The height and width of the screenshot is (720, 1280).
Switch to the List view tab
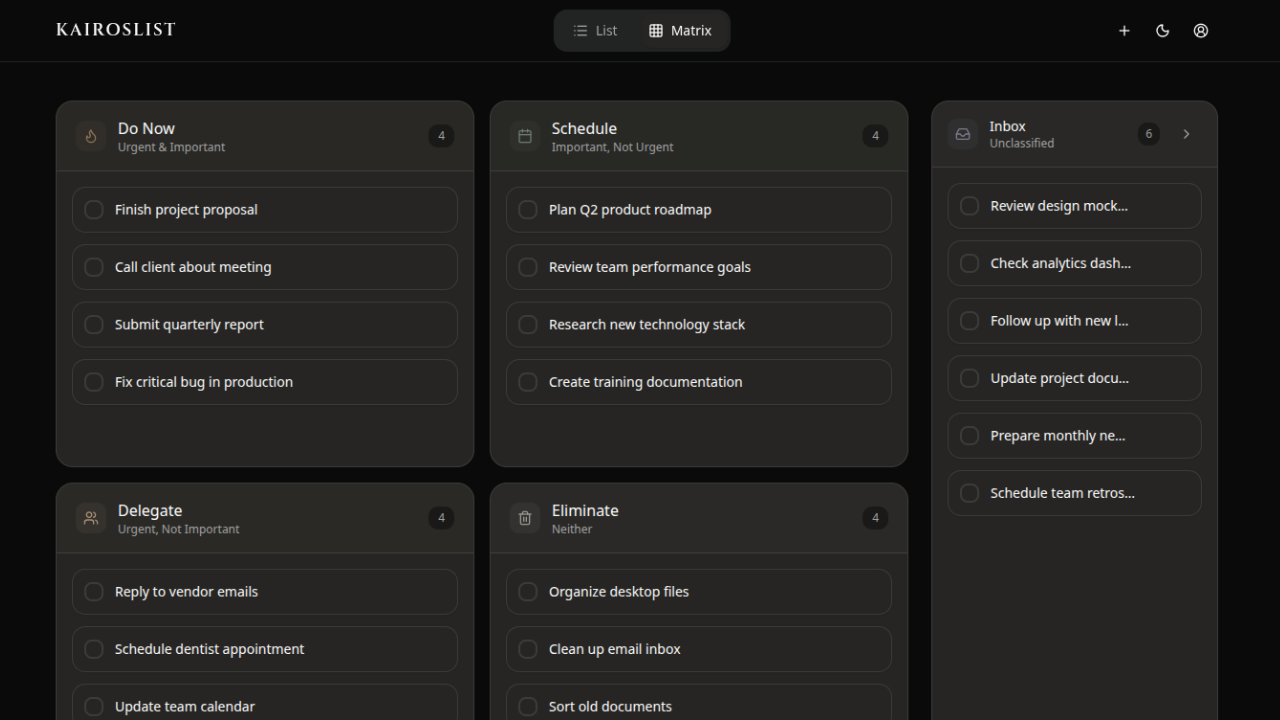[x=596, y=31]
